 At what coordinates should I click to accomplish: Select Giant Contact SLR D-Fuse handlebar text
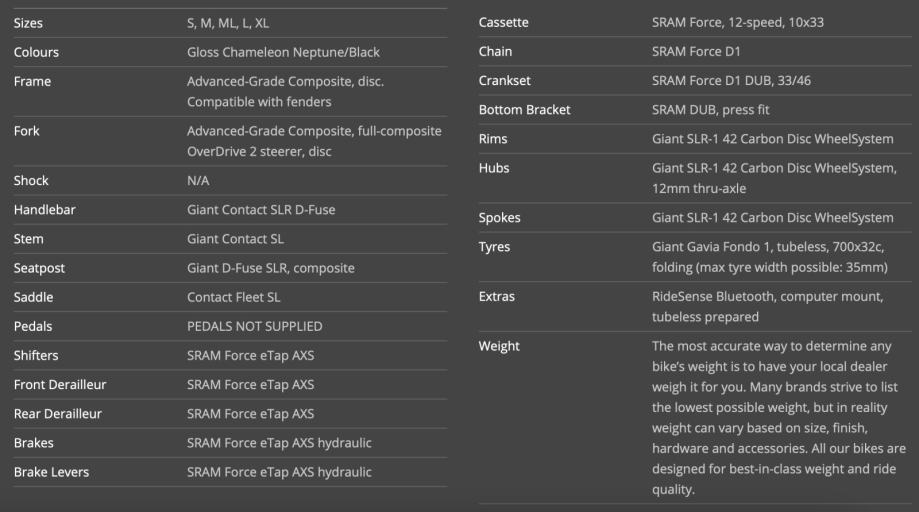pyautogui.click(x=261, y=210)
